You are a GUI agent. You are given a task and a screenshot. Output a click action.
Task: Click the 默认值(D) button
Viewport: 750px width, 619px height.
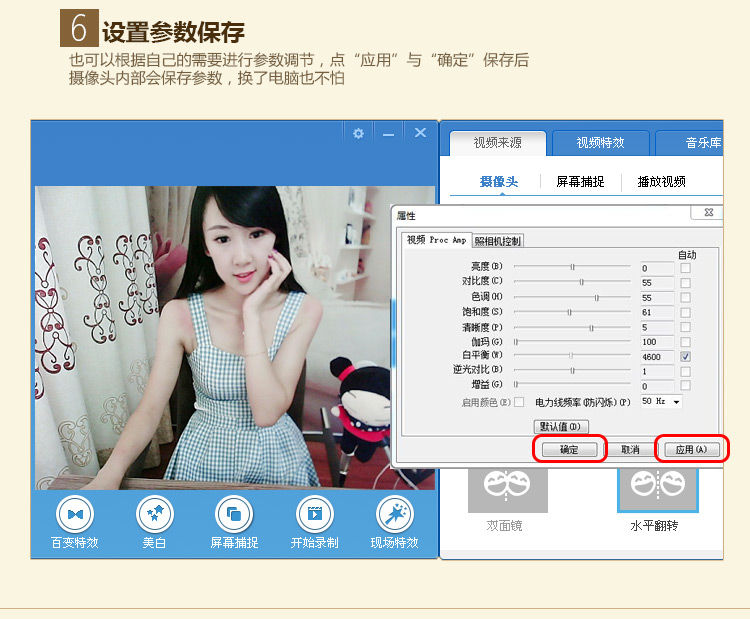click(561, 426)
